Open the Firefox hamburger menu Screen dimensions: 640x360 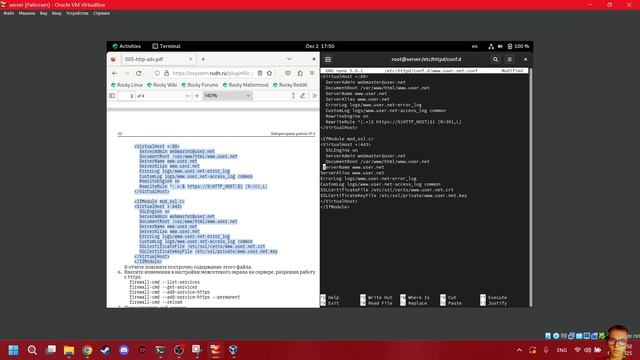[312, 73]
